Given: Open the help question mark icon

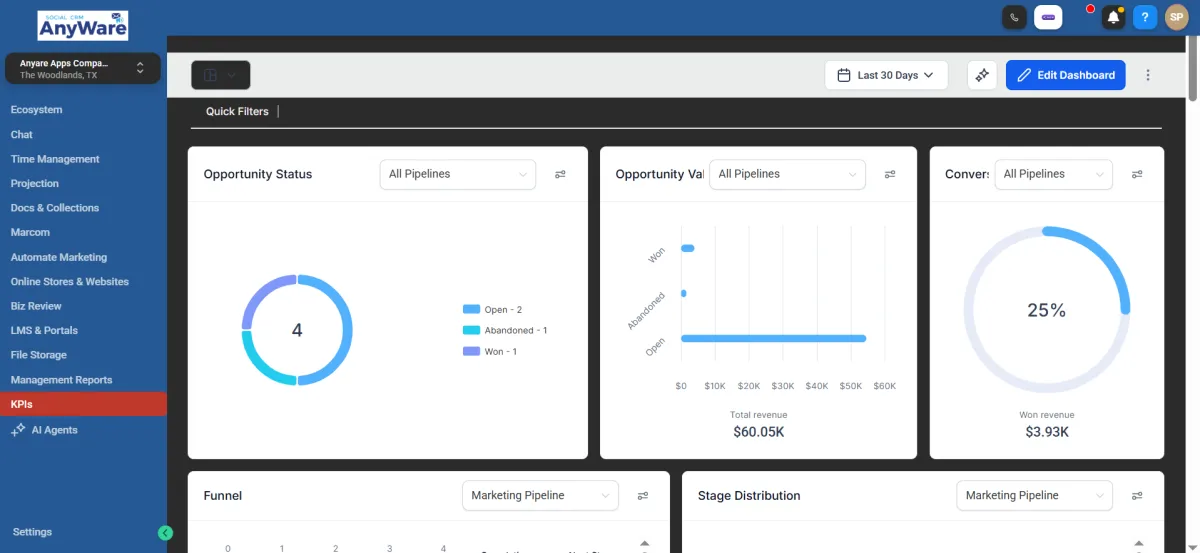Looking at the screenshot, I should (1146, 17).
